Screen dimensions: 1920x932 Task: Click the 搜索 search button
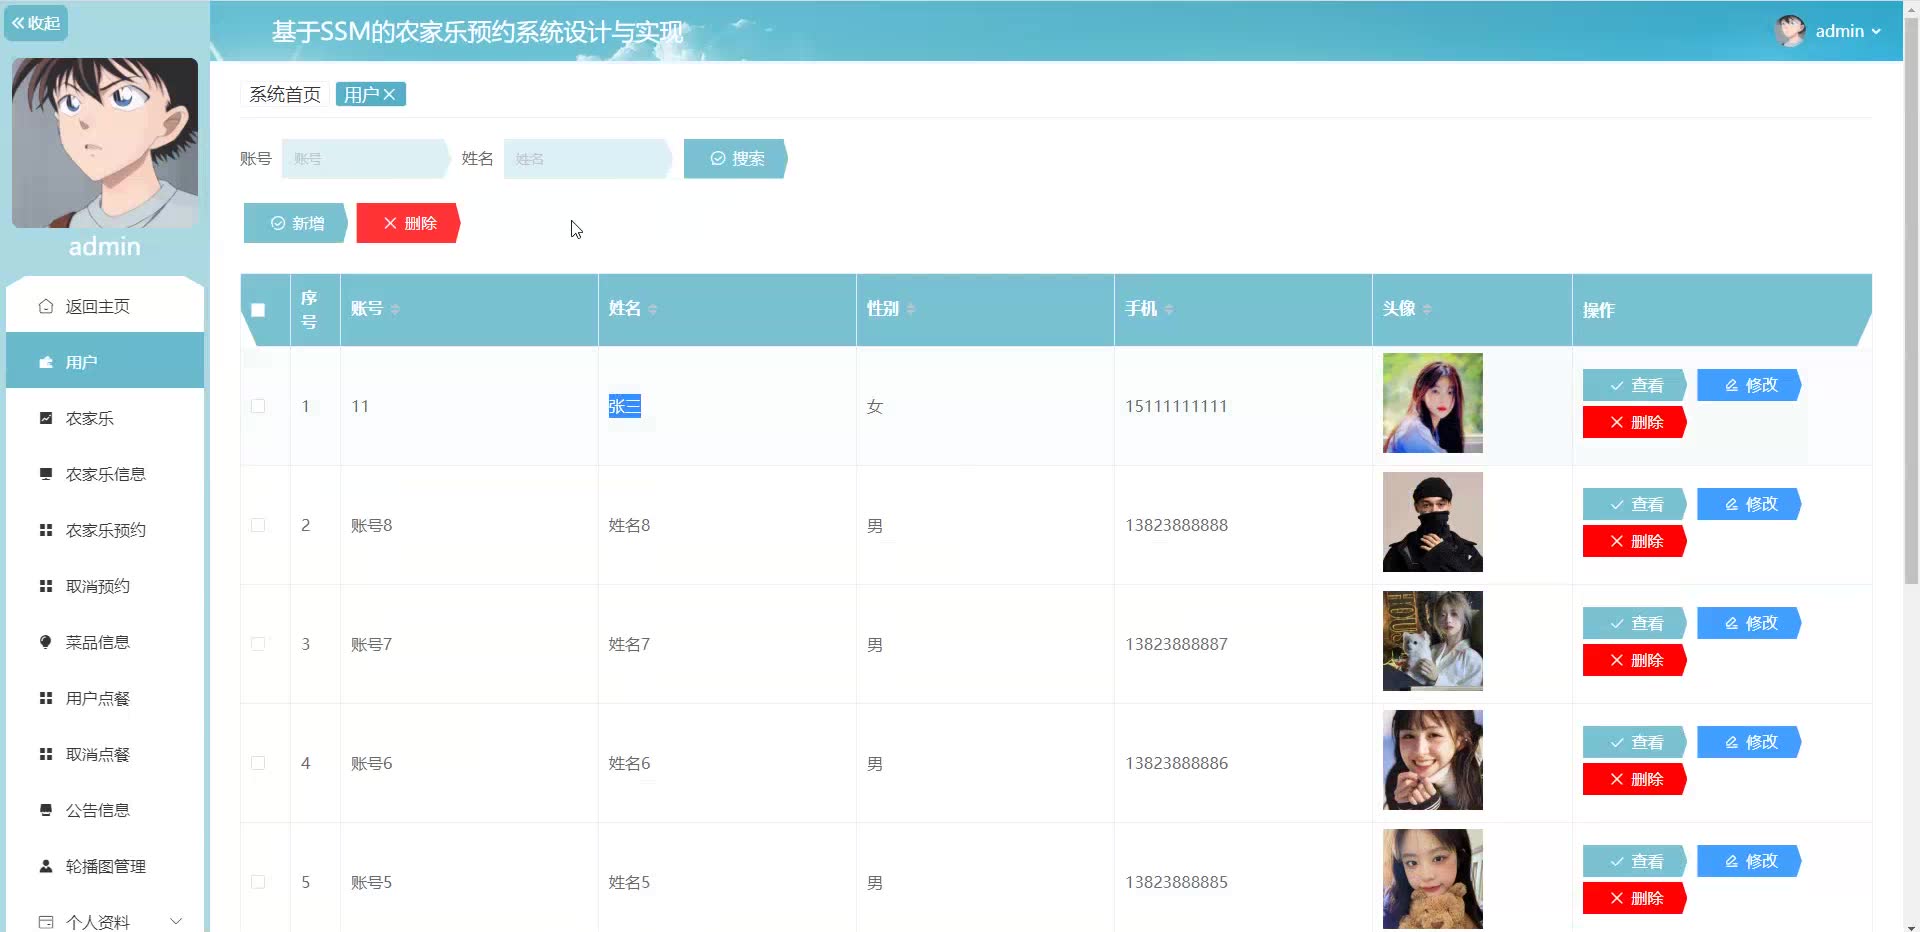[735, 158]
